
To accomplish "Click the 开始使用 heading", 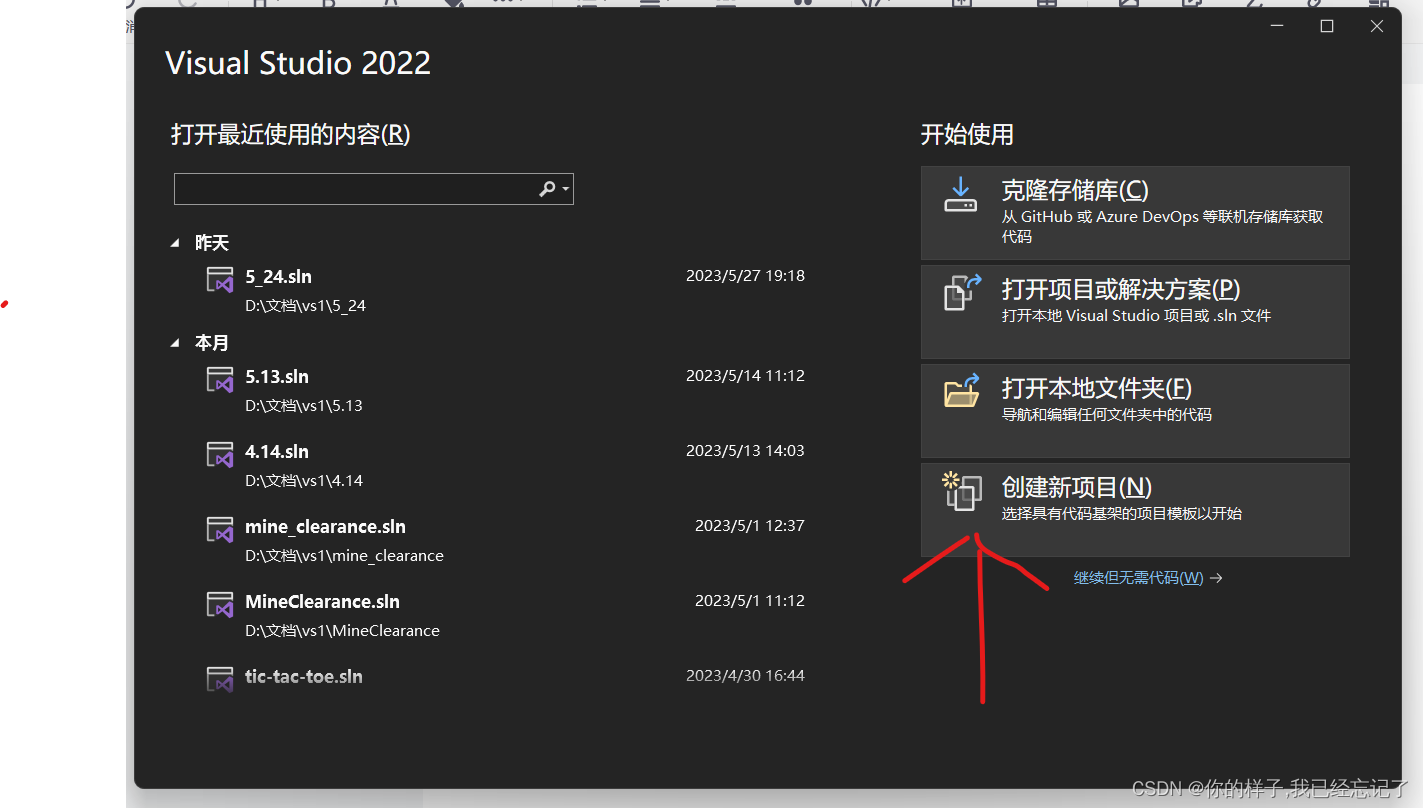I will [967, 134].
